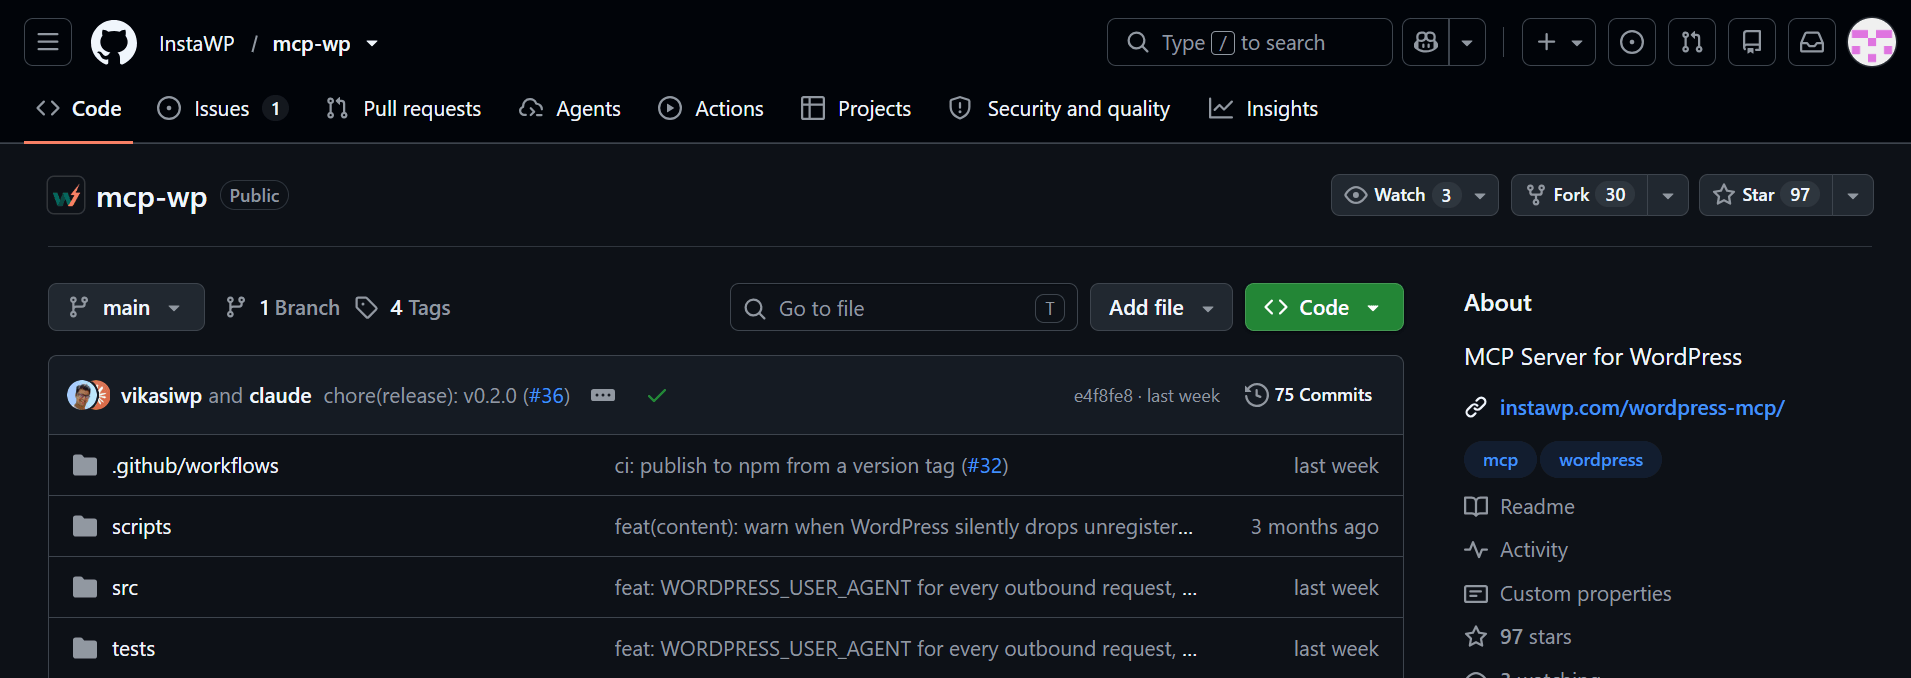Focus the Type / to search box

(1249, 42)
